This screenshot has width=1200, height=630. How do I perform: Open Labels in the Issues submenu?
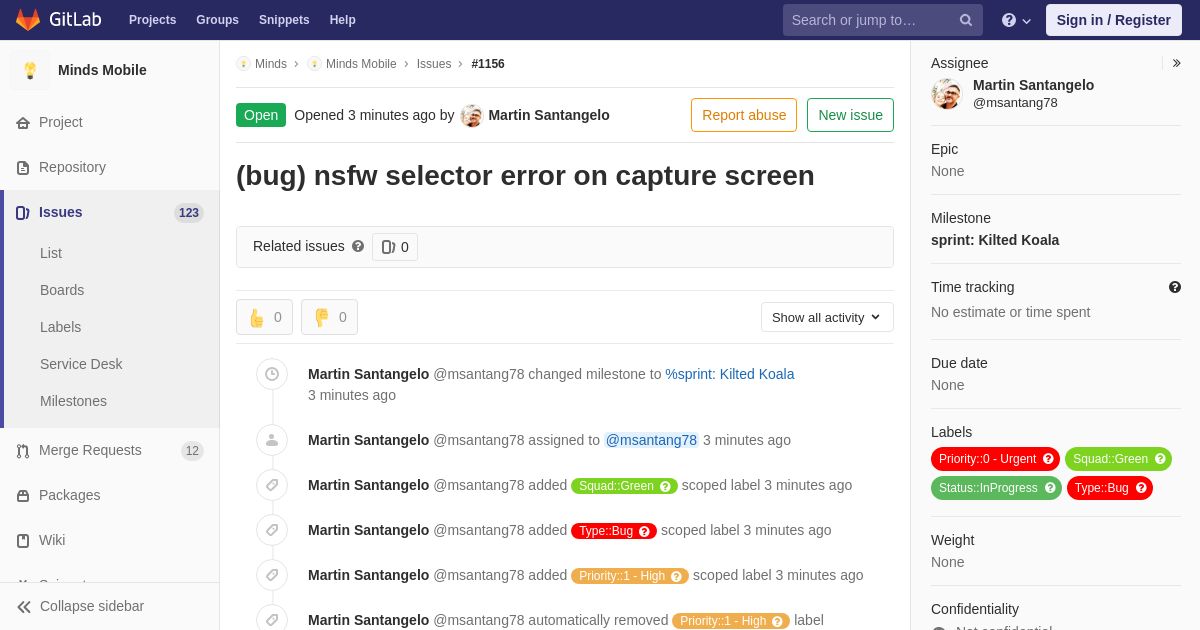click(x=61, y=327)
